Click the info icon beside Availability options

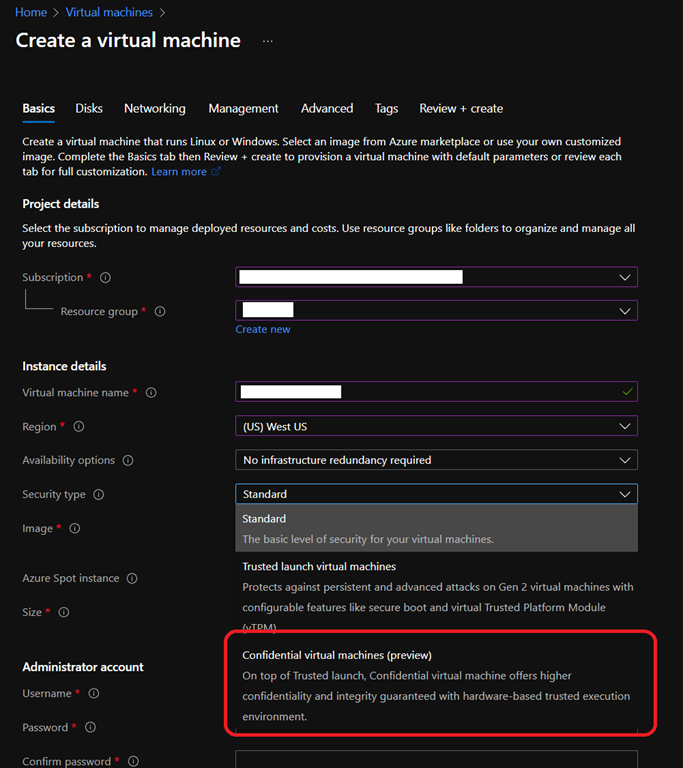[x=128, y=461]
